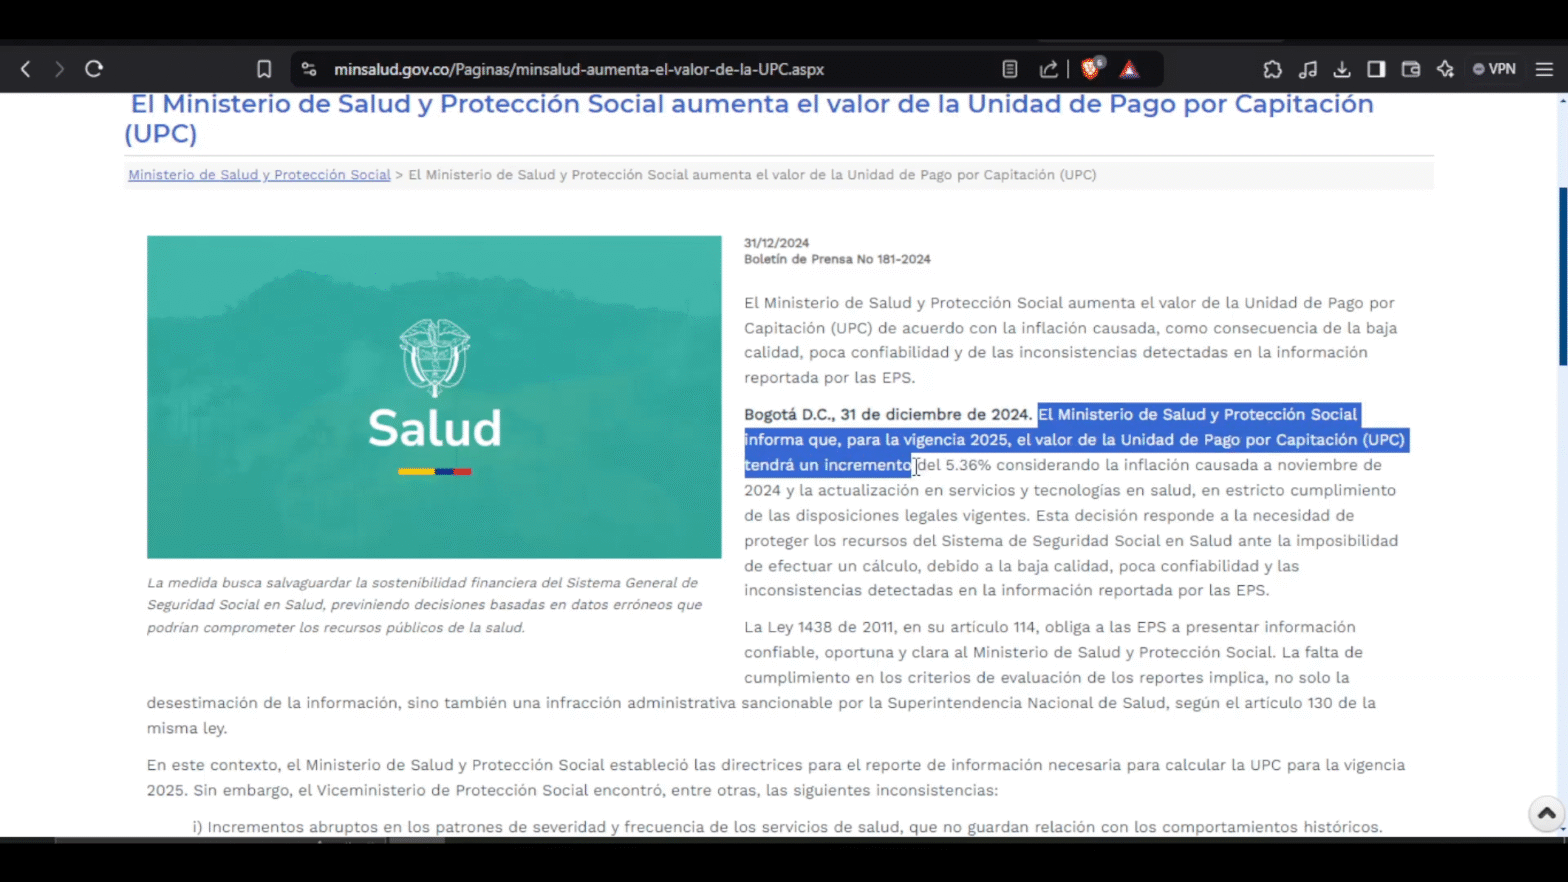The height and width of the screenshot is (882, 1568).
Task: Bookmark this page
Action: click(x=264, y=69)
